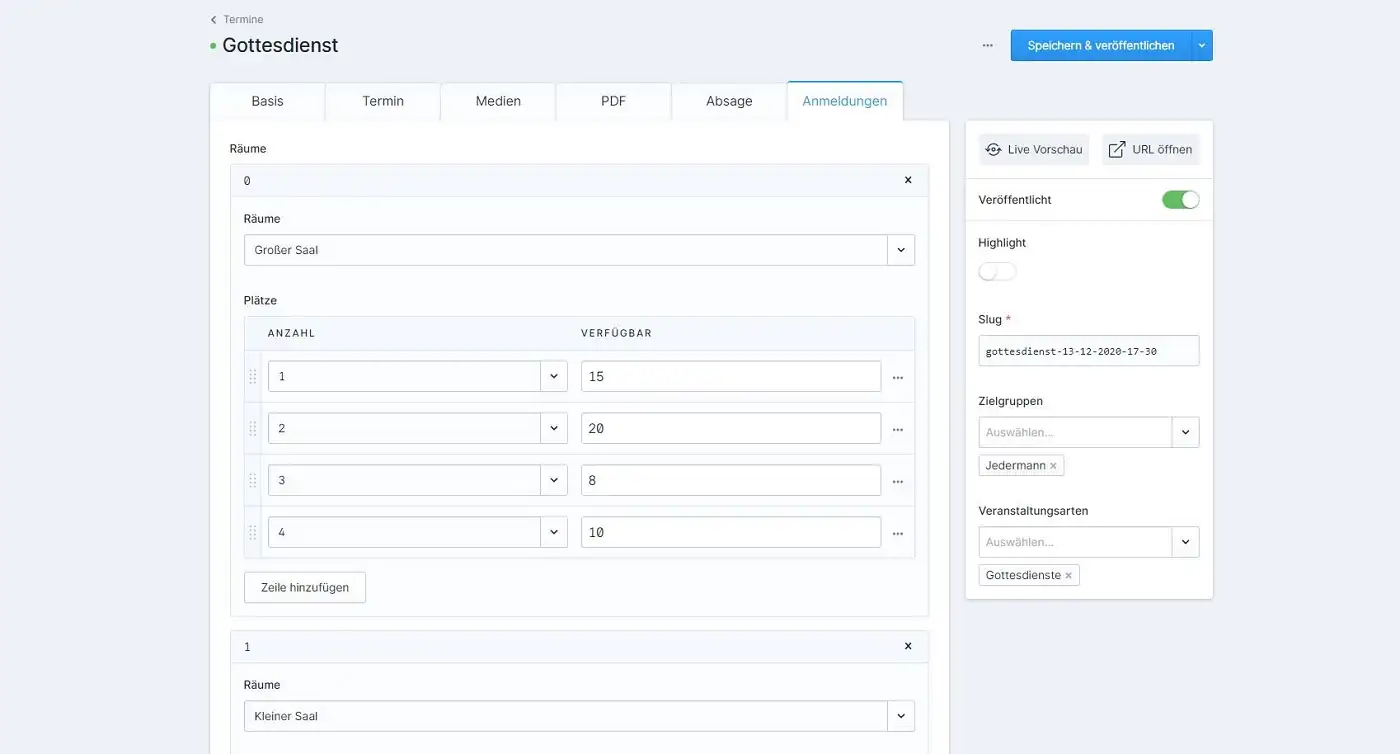This screenshot has width=1400, height=754.
Task: Open the PDF tab
Action: point(613,101)
